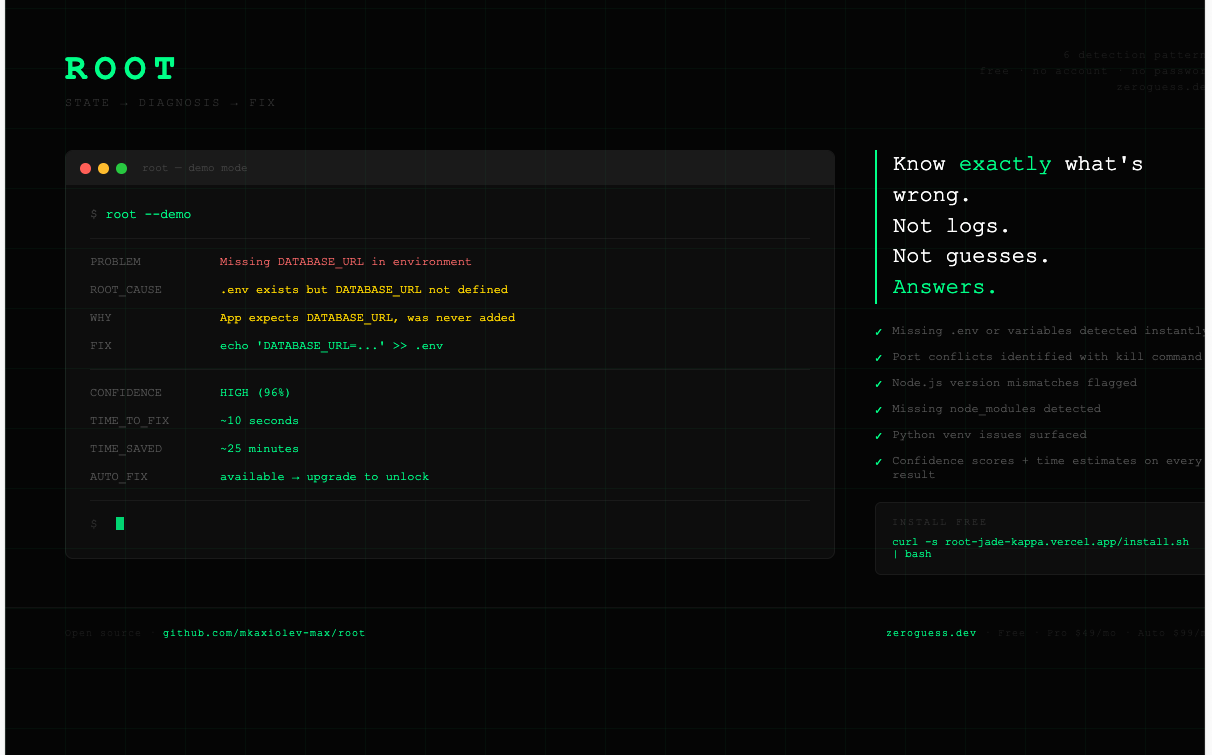Image resolution: width=1212 pixels, height=755 pixels.
Task: Click the 'root --demo' command line
Action: pos(148,214)
